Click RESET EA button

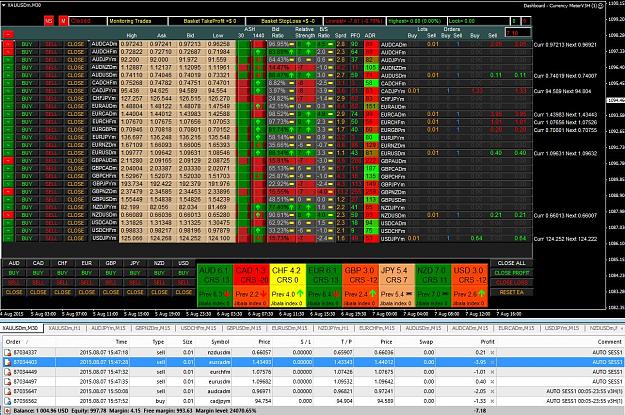[x=511, y=292]
